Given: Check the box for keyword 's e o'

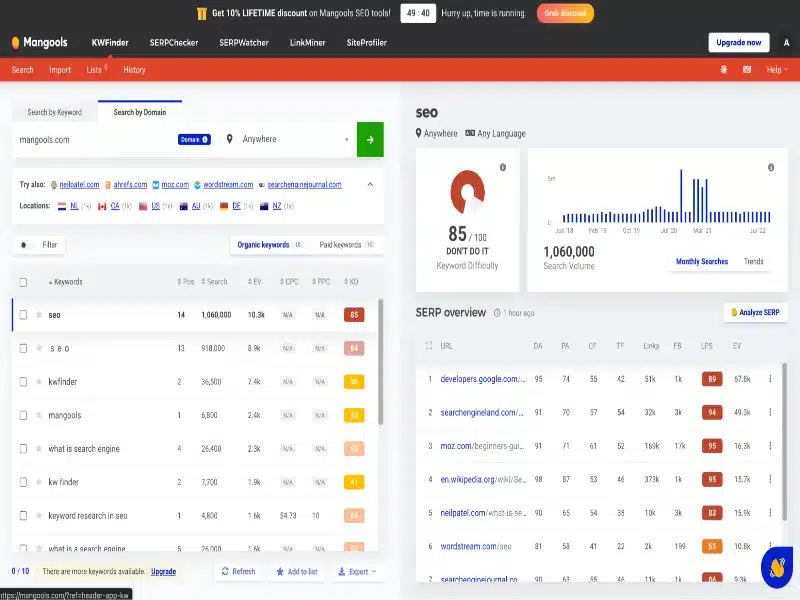Looking at the screenshot, I should (x=23, y=348).
